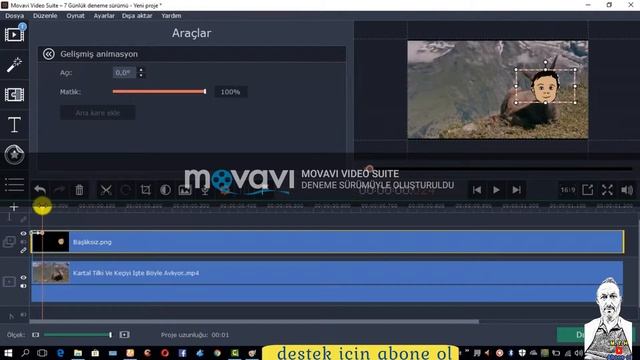Open the Windows Start menu
Viewport: 640px width, 360px height.
(x=8, y=353)
